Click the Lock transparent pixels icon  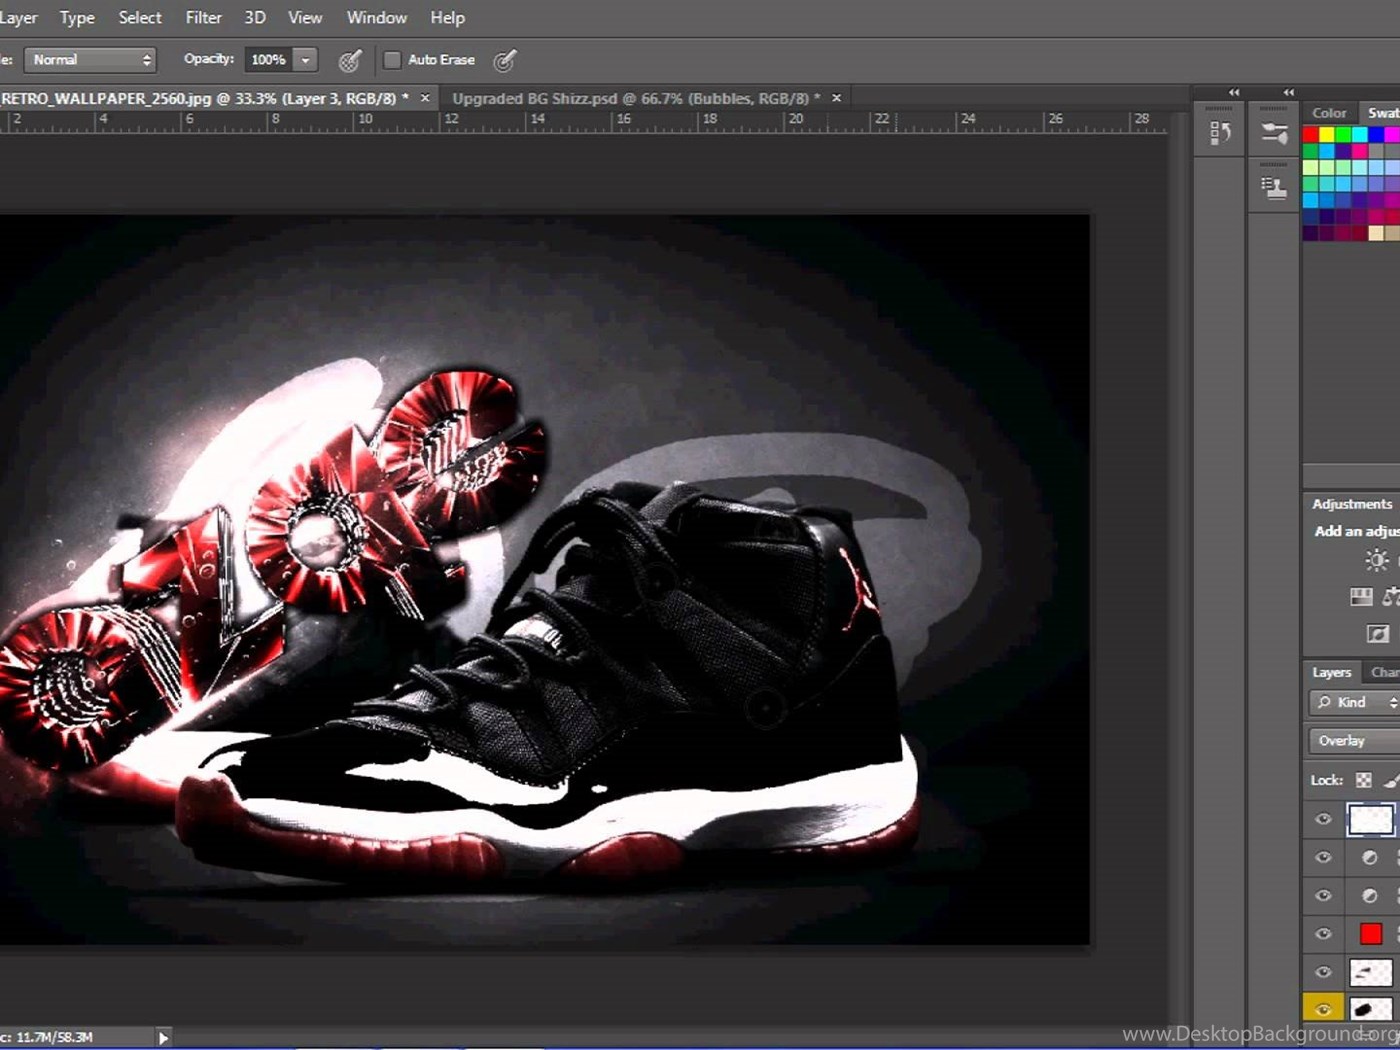click(1363, 780)
